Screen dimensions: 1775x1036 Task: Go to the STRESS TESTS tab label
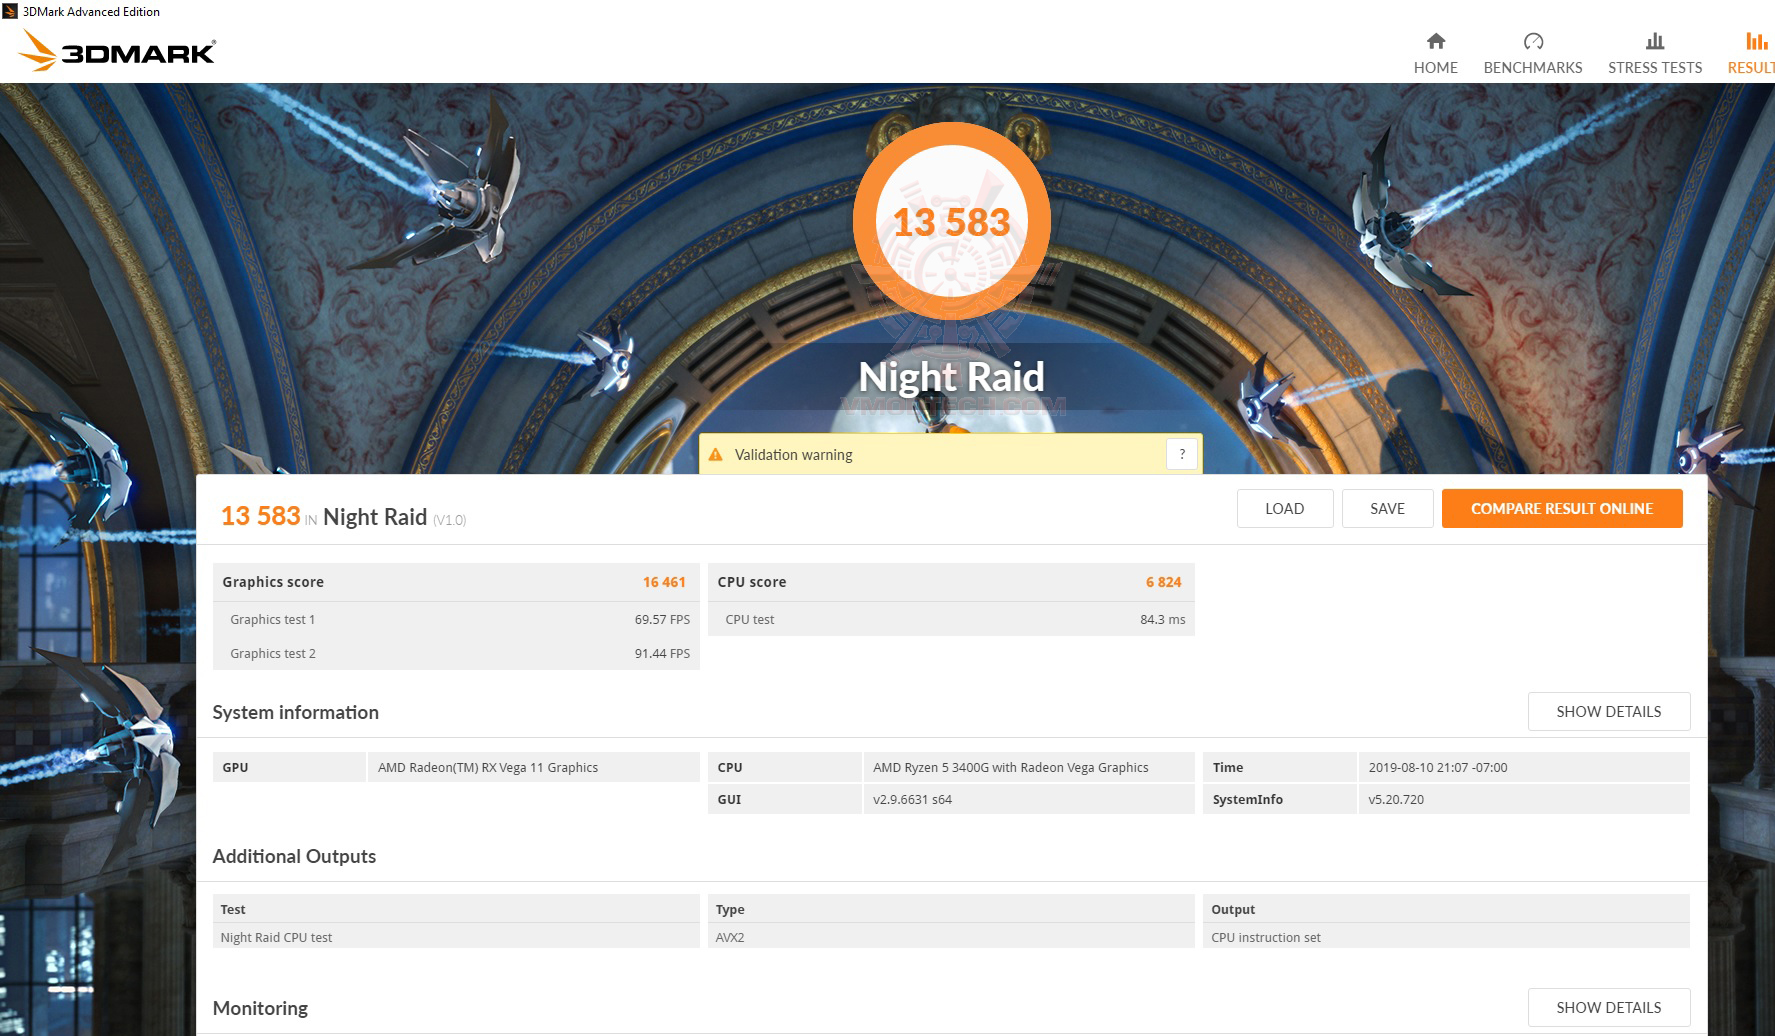[x=1655, y=68]
